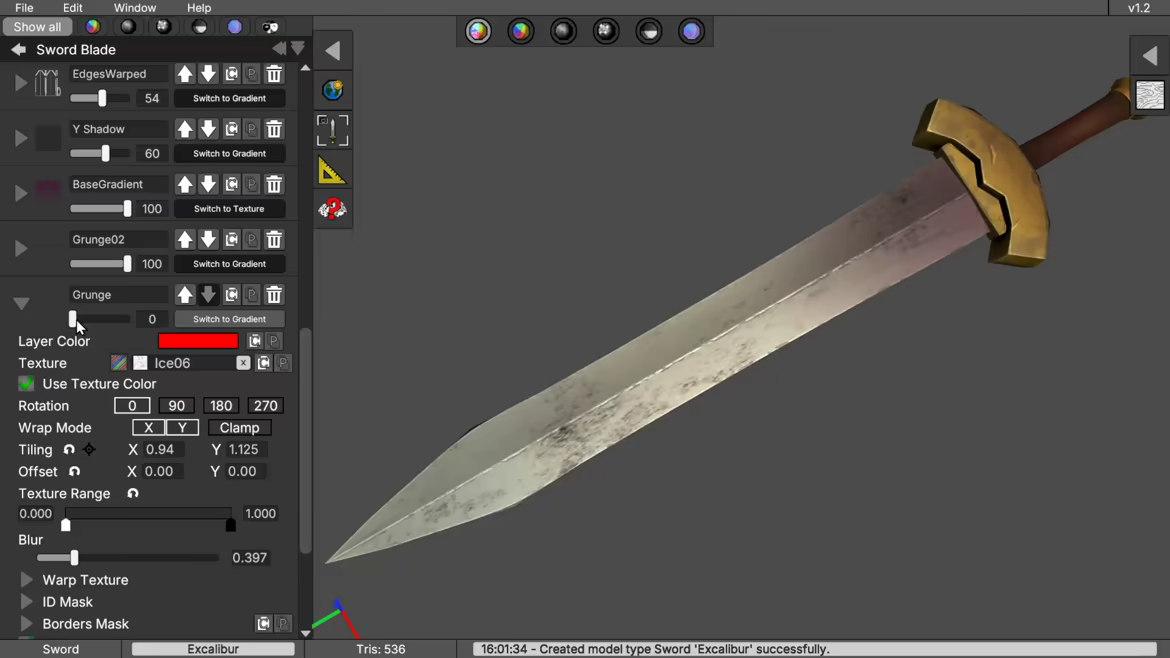Screen dimensions: 1170x658
Task: Switch Grunge02 to Gradient
Action: coord(229,264)
